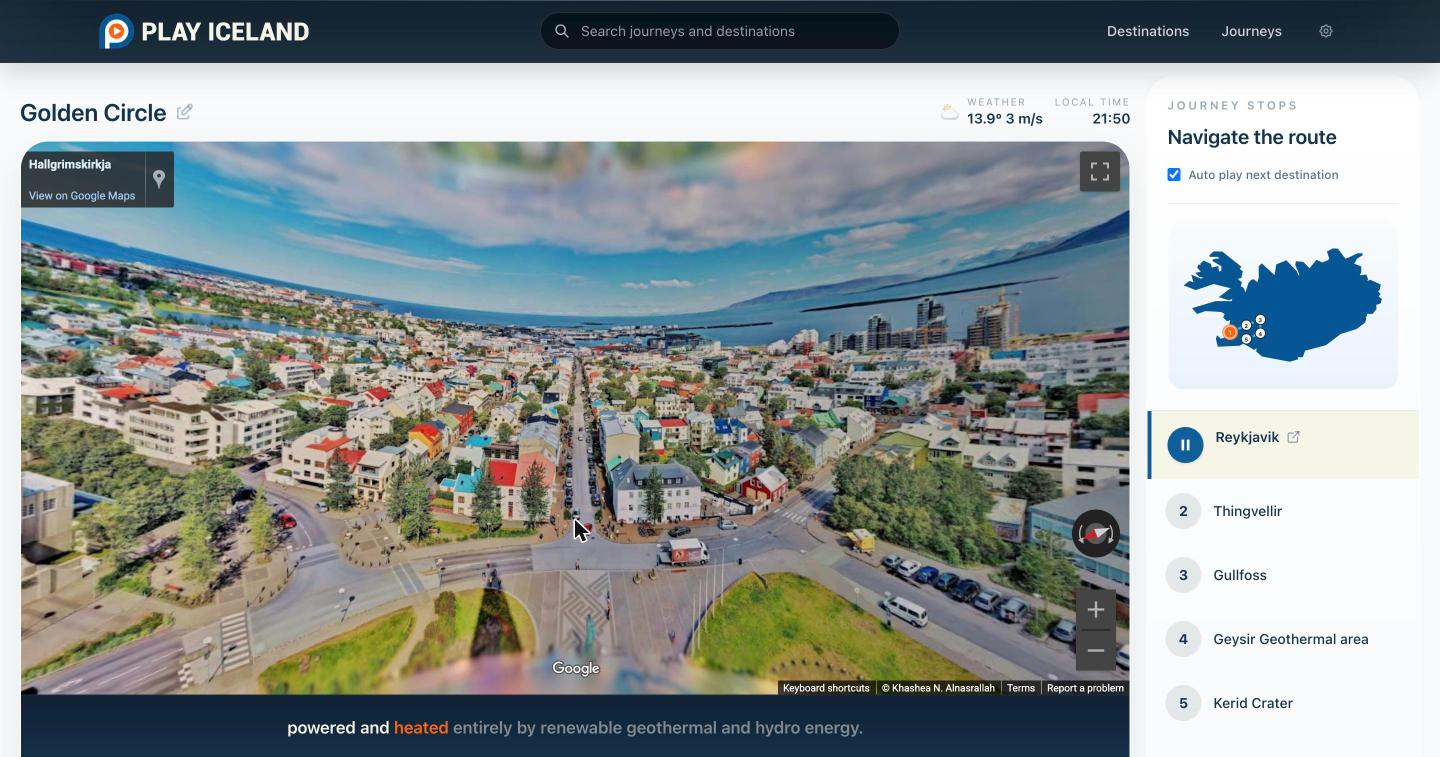This screenshot has height=757, width=1440.
Task: Select map marker 5 on Iceland map
Action: pyautogui.click(x=1246, y=339)
